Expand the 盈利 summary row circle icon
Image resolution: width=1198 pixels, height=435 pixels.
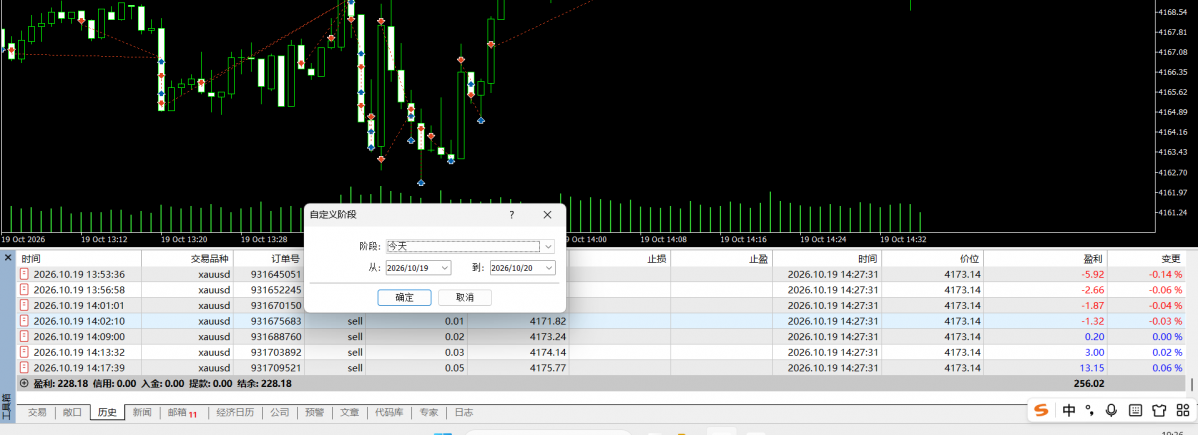[24, 384]
